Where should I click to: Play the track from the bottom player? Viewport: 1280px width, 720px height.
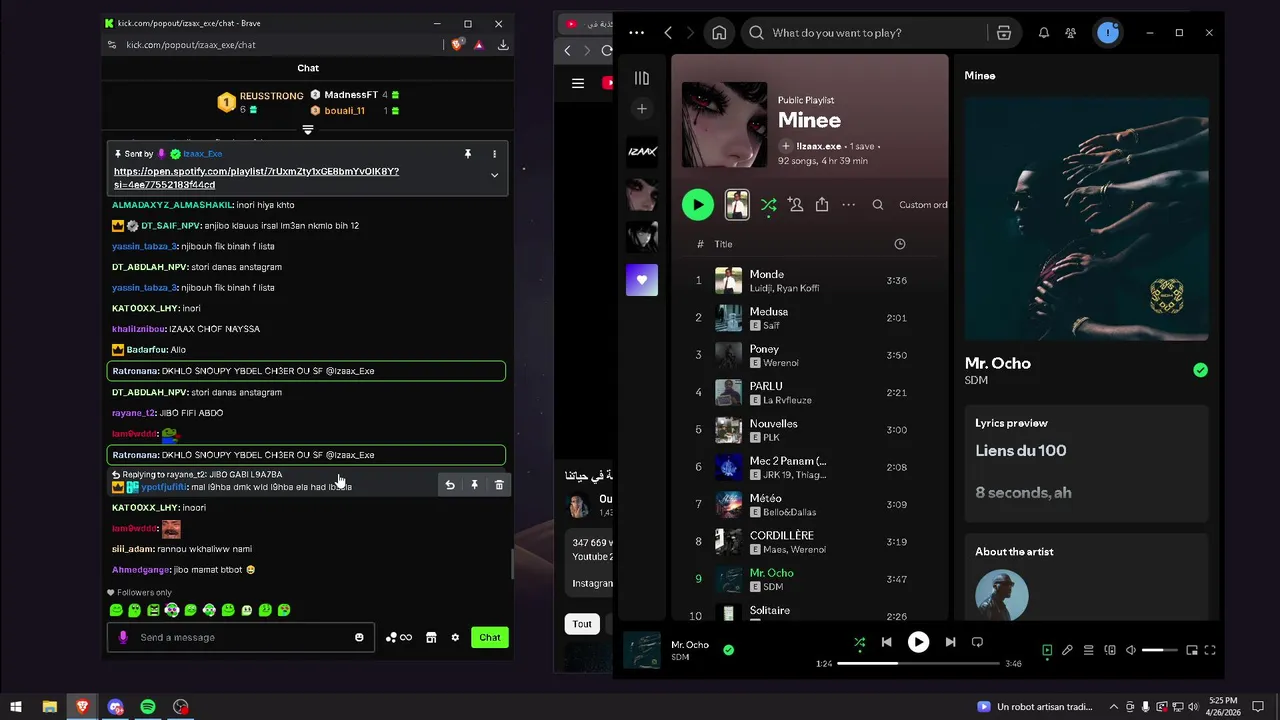click(918, 642)
